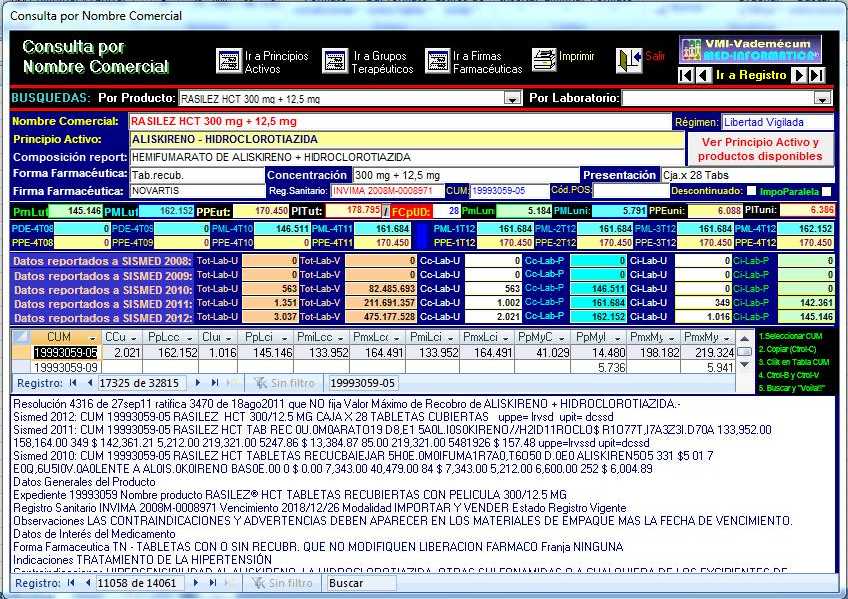The width and height of the screenshot is (848, 599).
Task: Click bottom record box 11058 de 14061
Action: pos(139,583)
